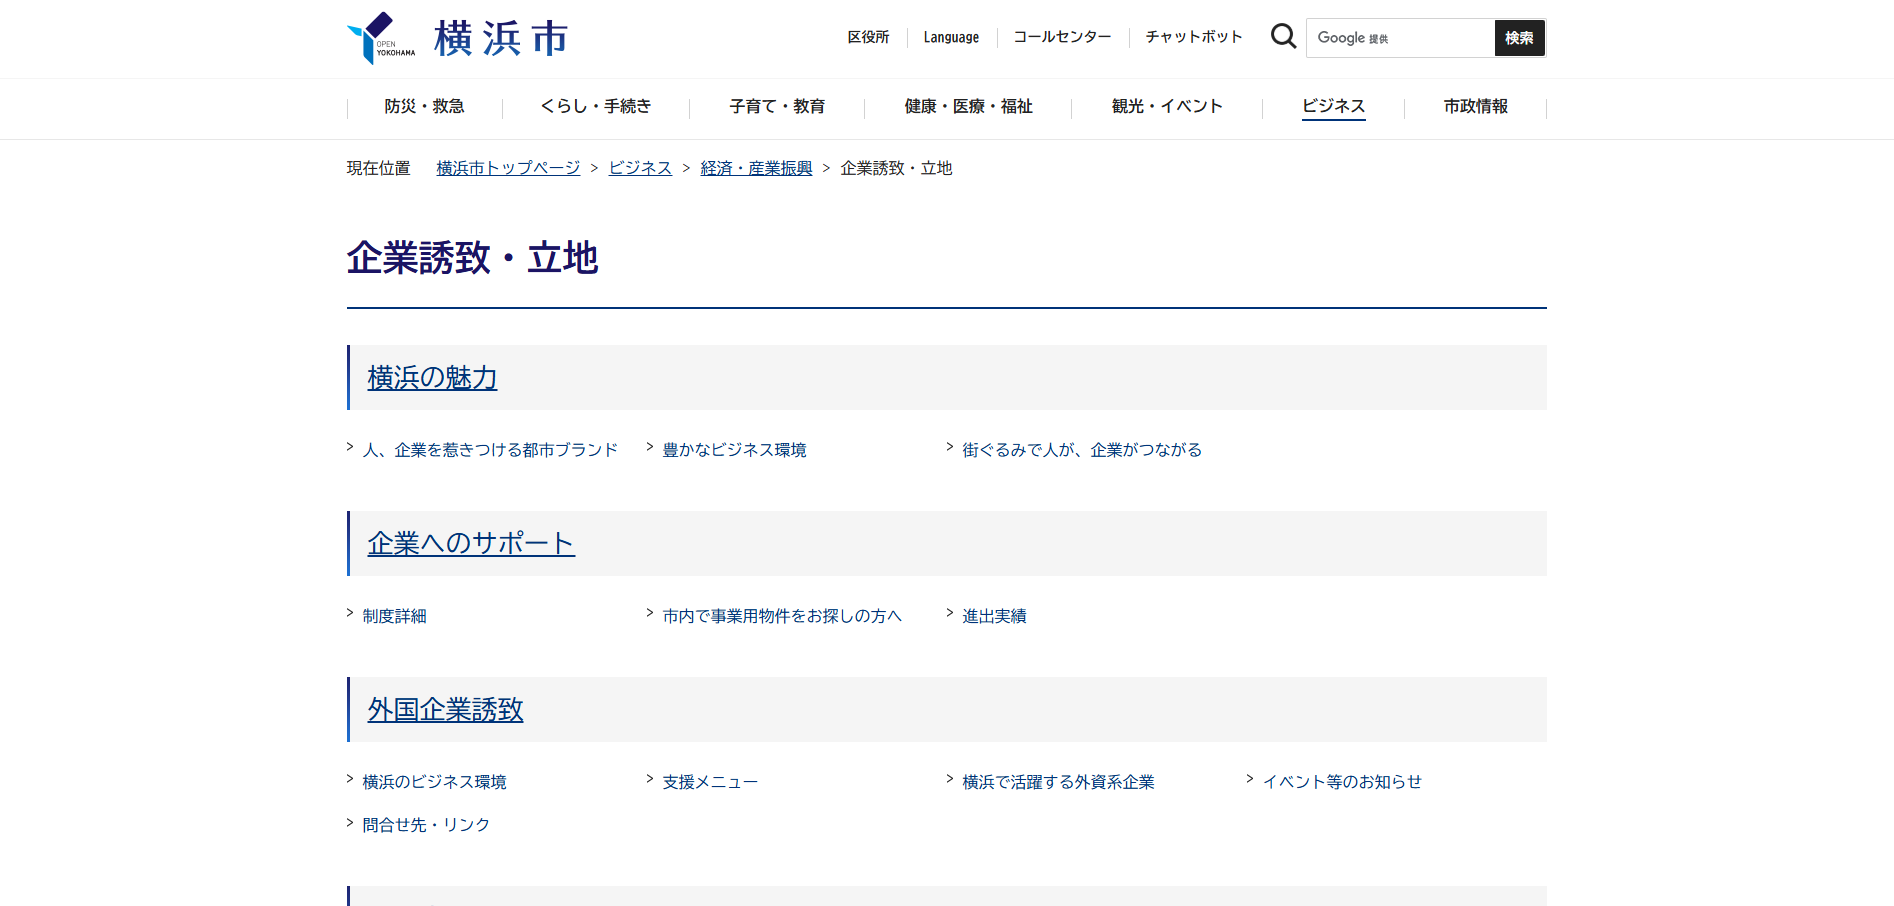Click the Yokohama city logo
1894x906 pixels.
(381, 38)
